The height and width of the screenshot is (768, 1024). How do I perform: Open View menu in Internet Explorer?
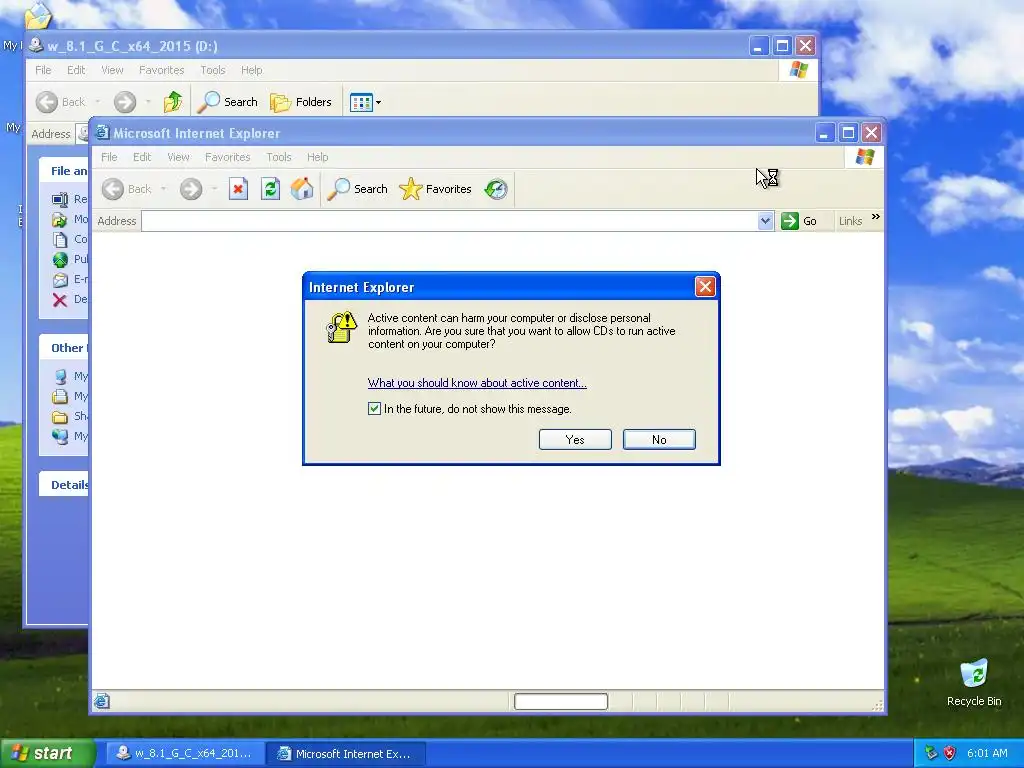click(178, 157)
